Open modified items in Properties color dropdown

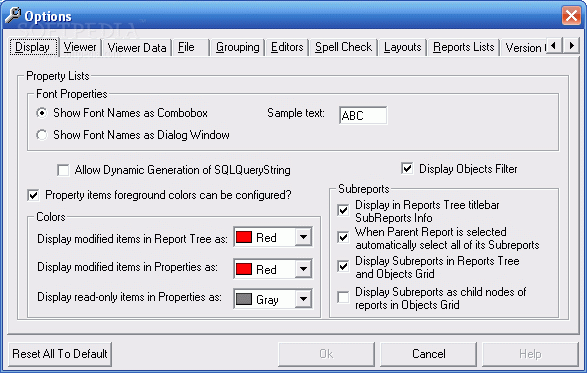click(x=303, y=269)
